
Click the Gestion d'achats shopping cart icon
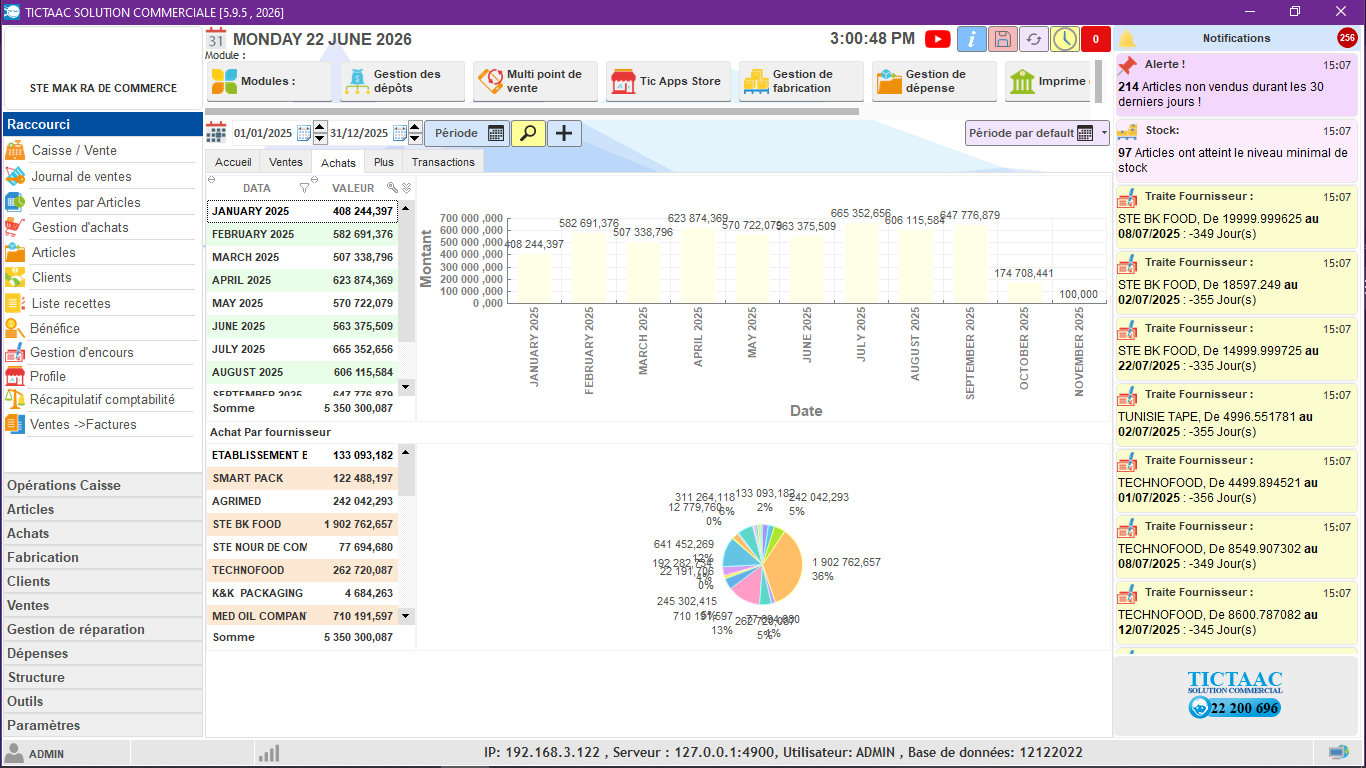15,227
